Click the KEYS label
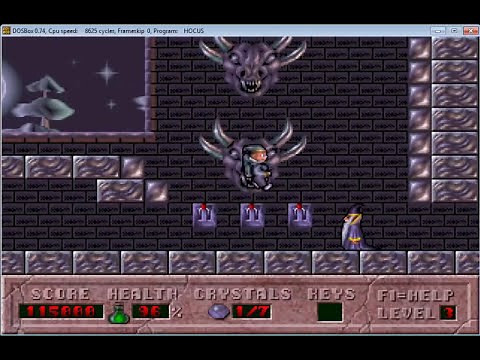The height and width of the screenshot is (360, 480). 331,294
